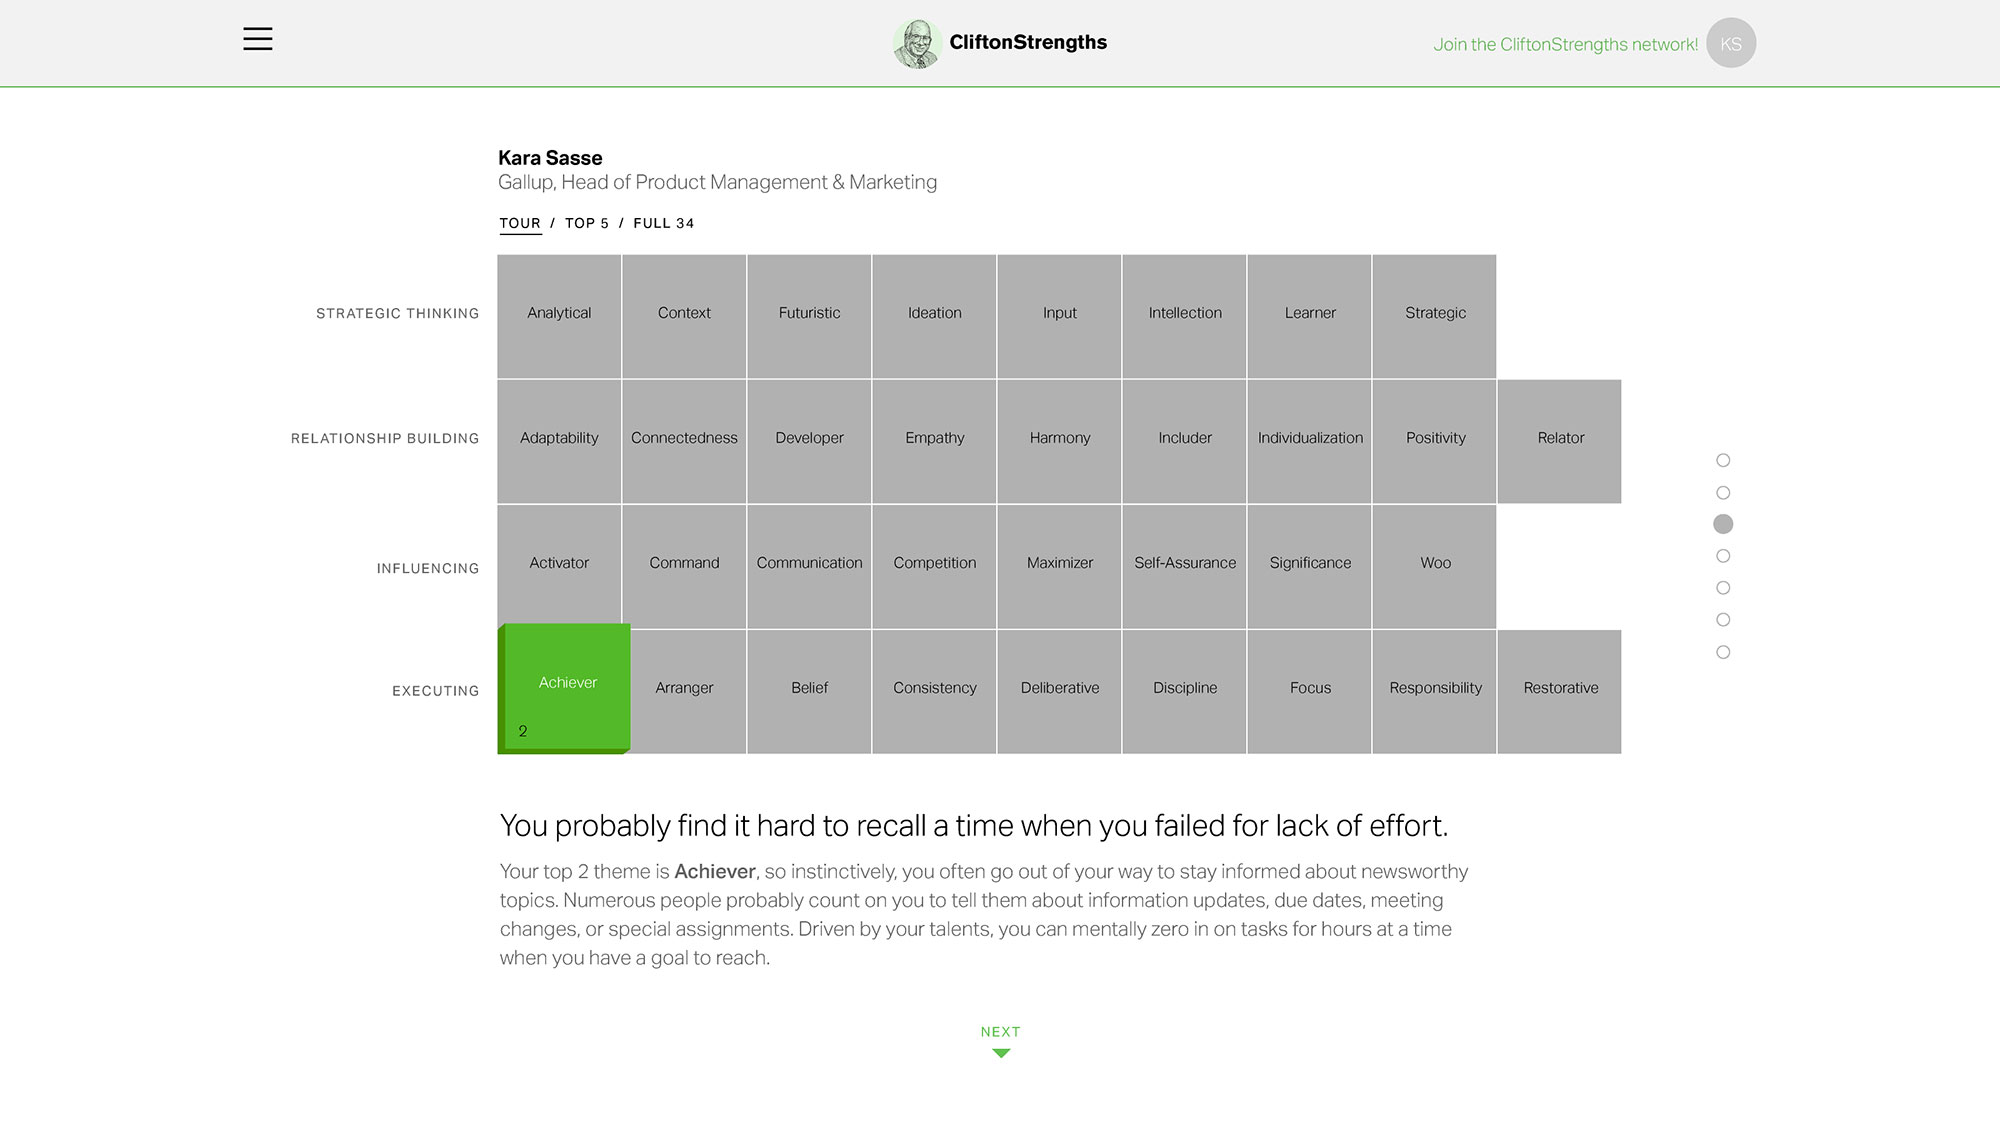Select the first page indicator dot
The width and height of the screenshot is (2000, 1125).
coord(1723,460)
